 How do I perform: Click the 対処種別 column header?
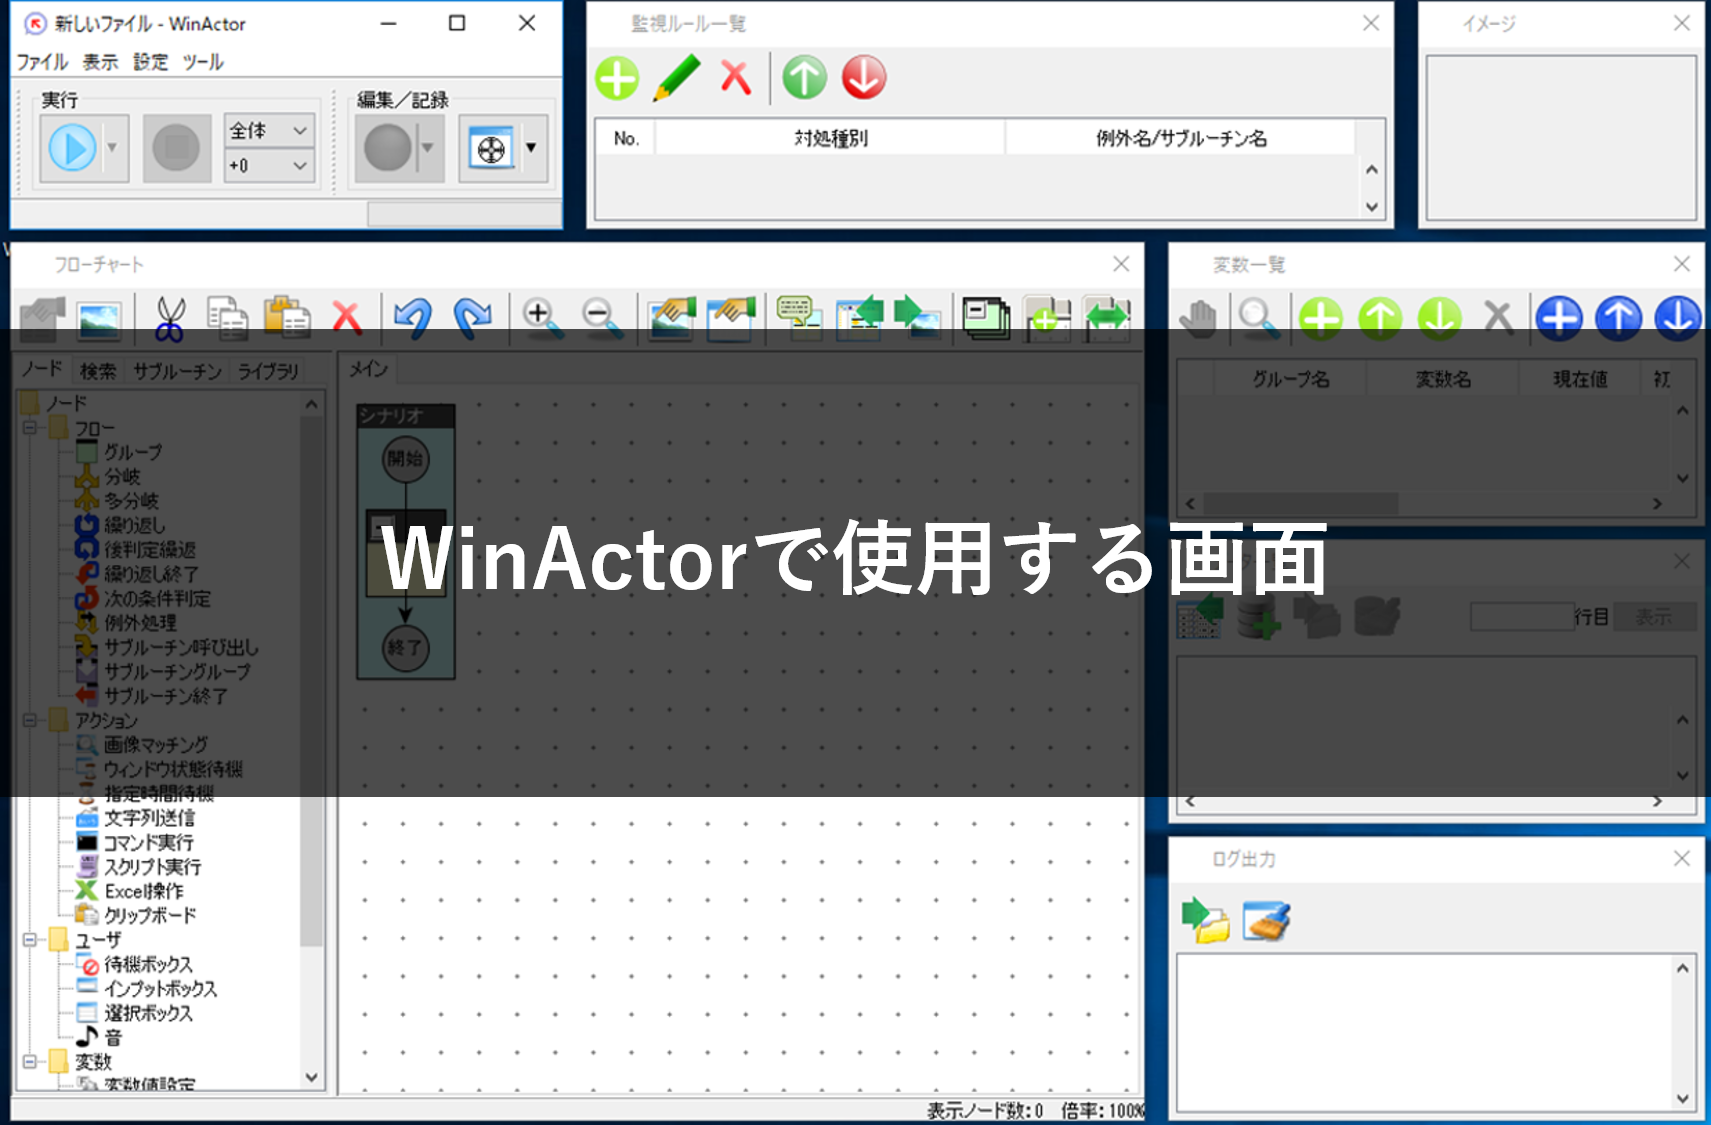point(830,138)
